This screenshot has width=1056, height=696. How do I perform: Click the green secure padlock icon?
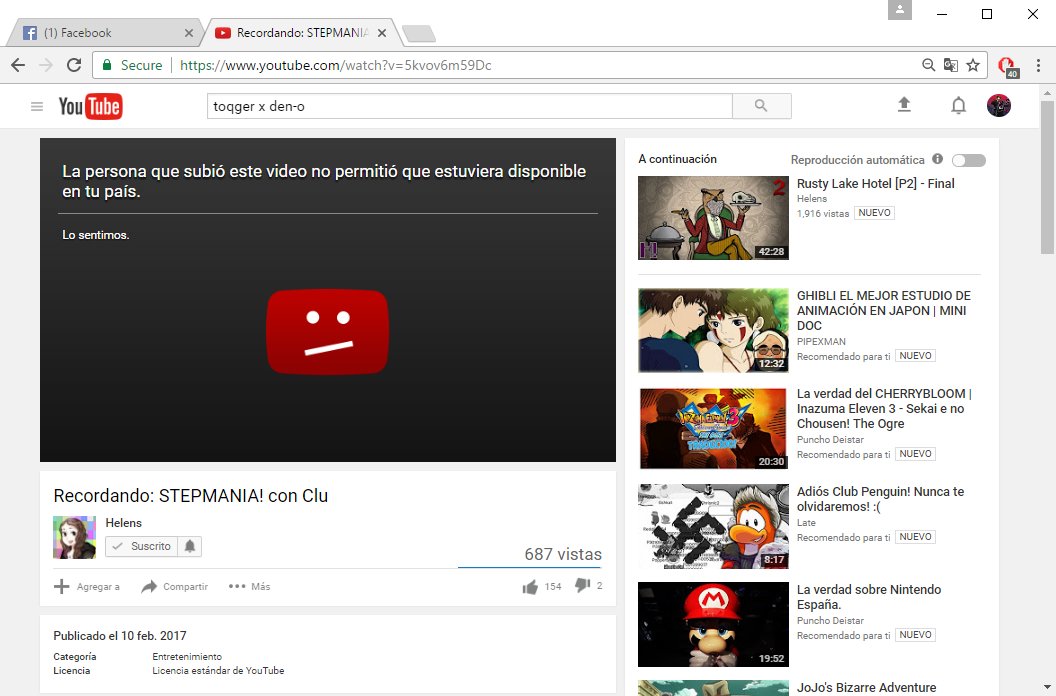[x=106, y=65]
